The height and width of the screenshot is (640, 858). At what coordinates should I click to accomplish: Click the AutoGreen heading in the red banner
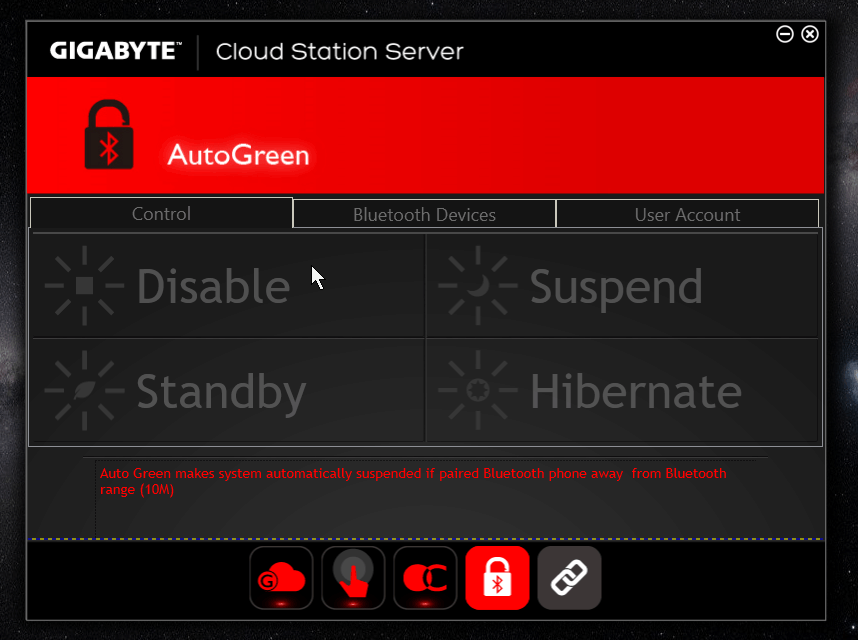click(x=239, y=155)
